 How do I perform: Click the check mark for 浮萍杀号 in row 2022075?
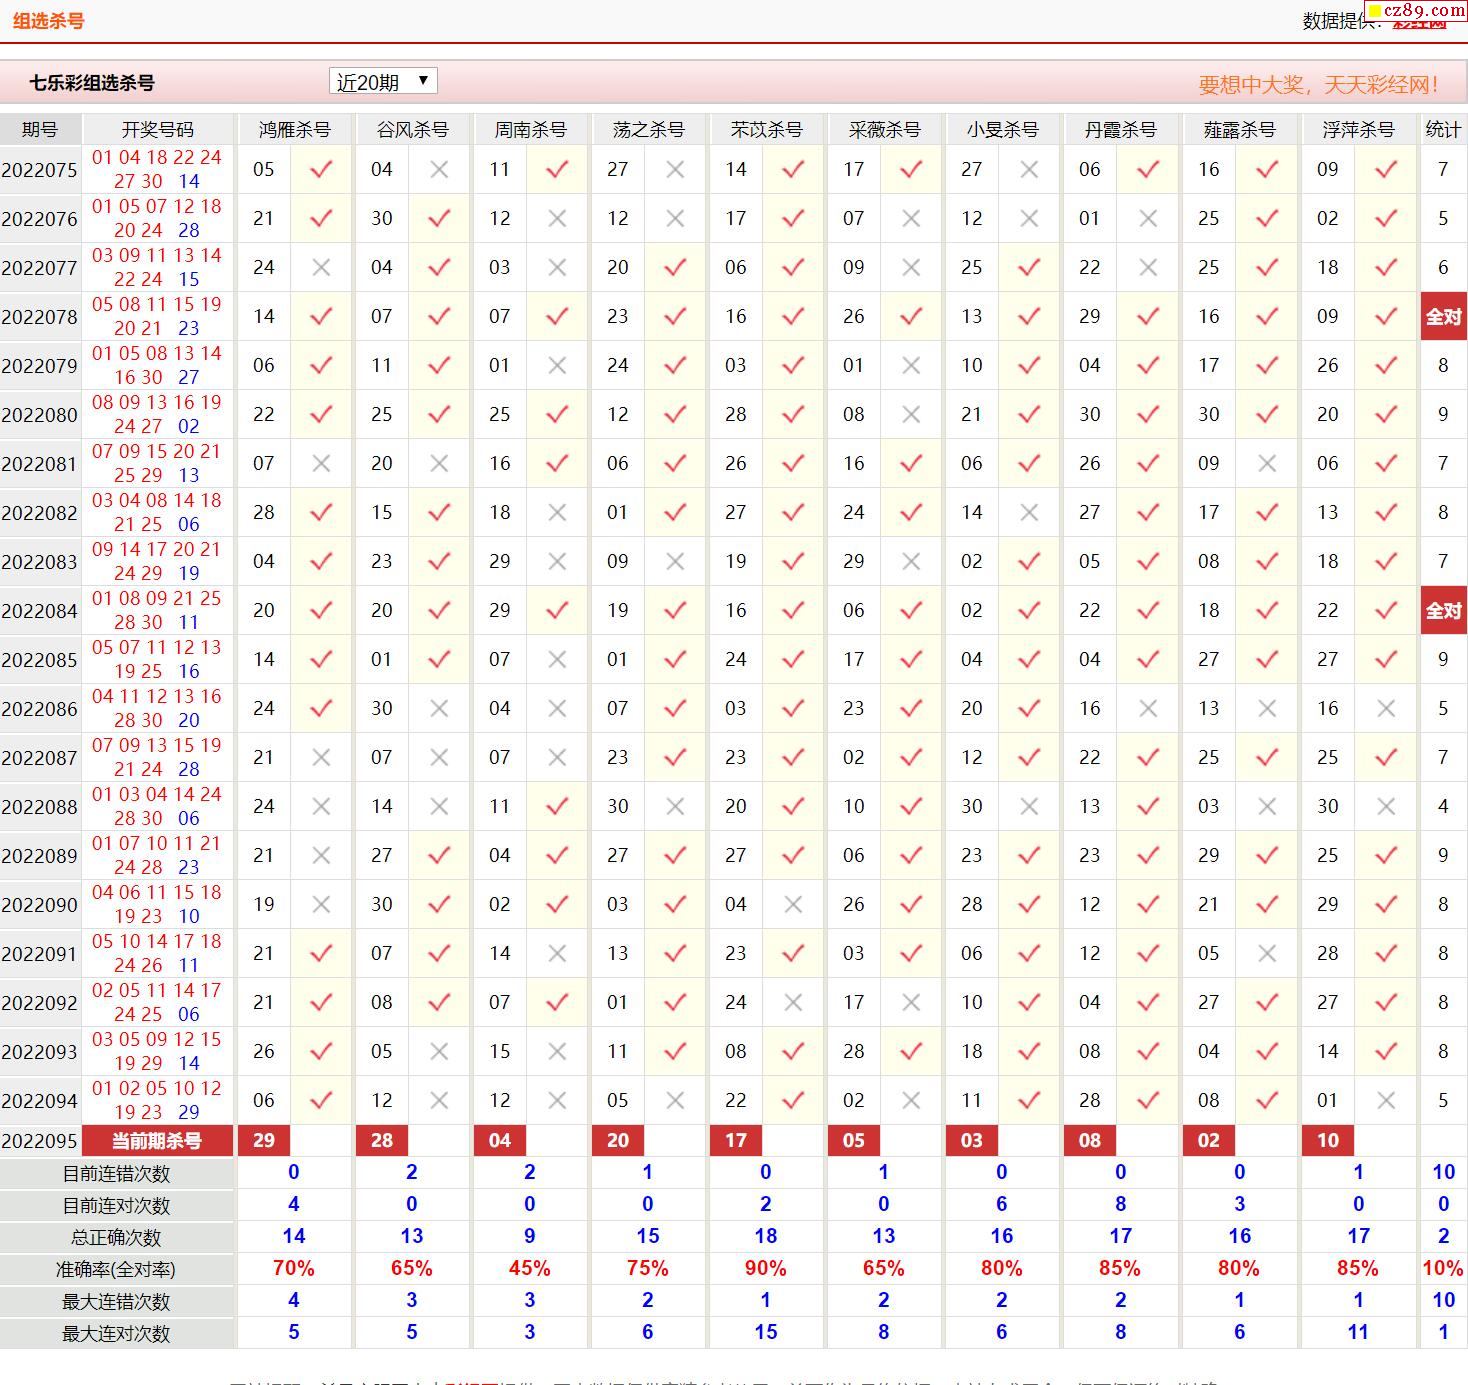pos(1386,170)
